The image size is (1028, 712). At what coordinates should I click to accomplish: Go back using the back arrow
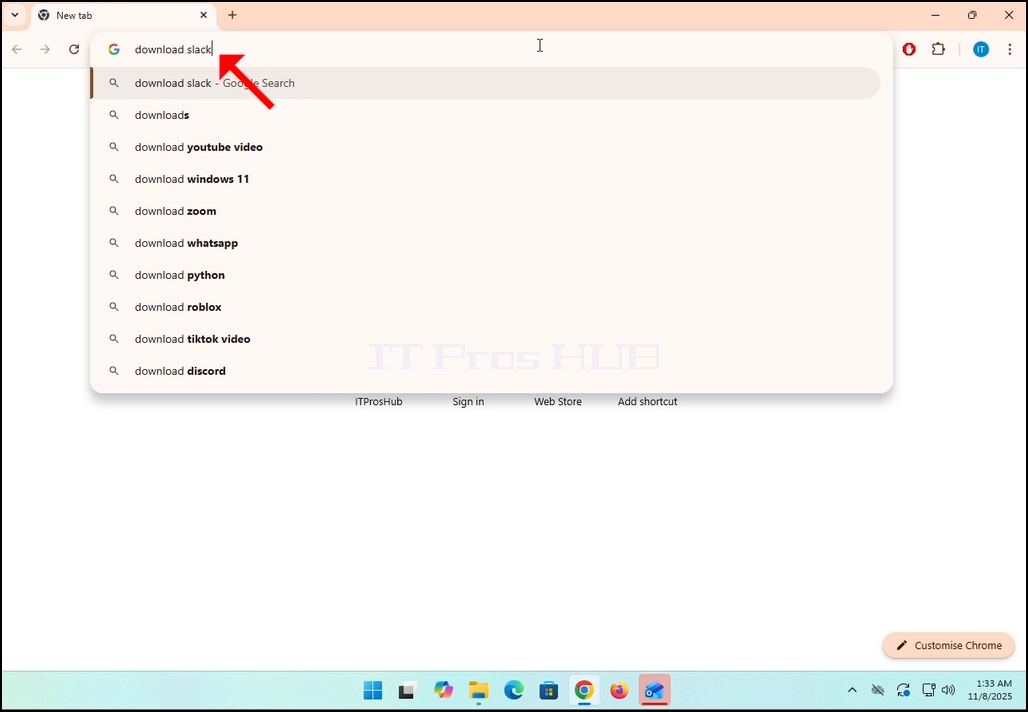[x=17, y=49]
